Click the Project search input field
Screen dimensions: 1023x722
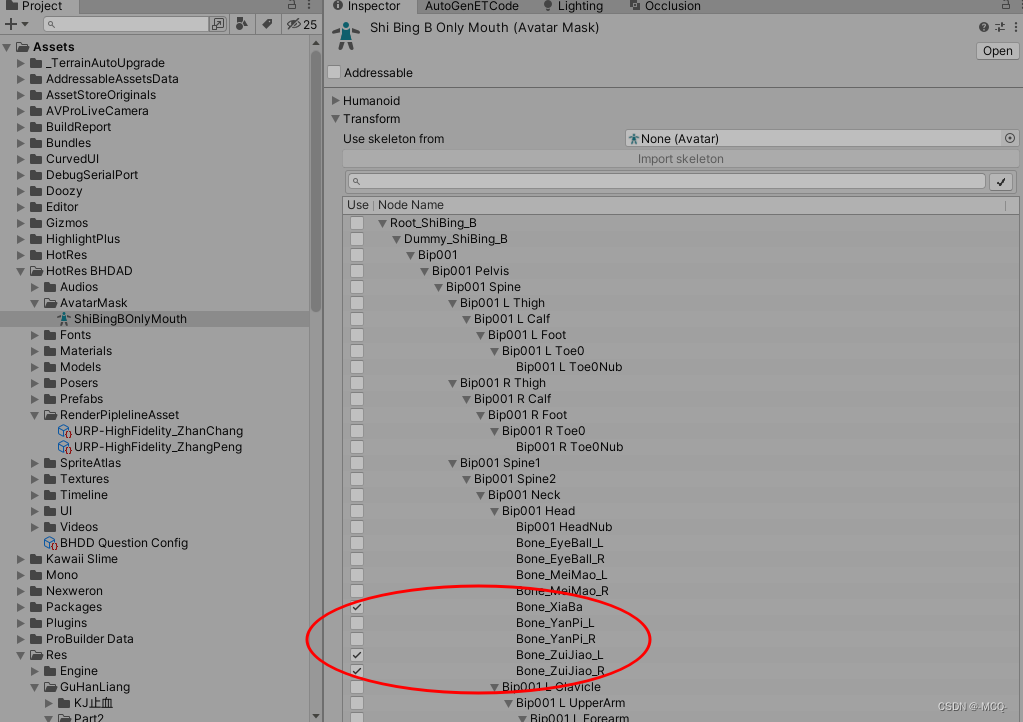coord(126,24)
